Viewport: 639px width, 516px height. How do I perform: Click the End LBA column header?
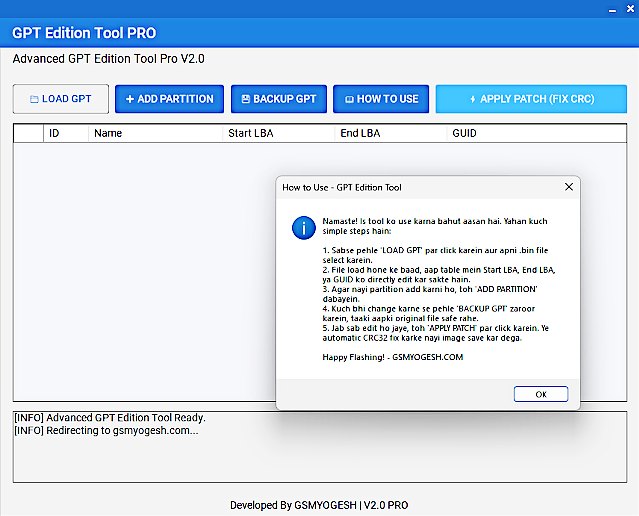click(x=360, y=133)
